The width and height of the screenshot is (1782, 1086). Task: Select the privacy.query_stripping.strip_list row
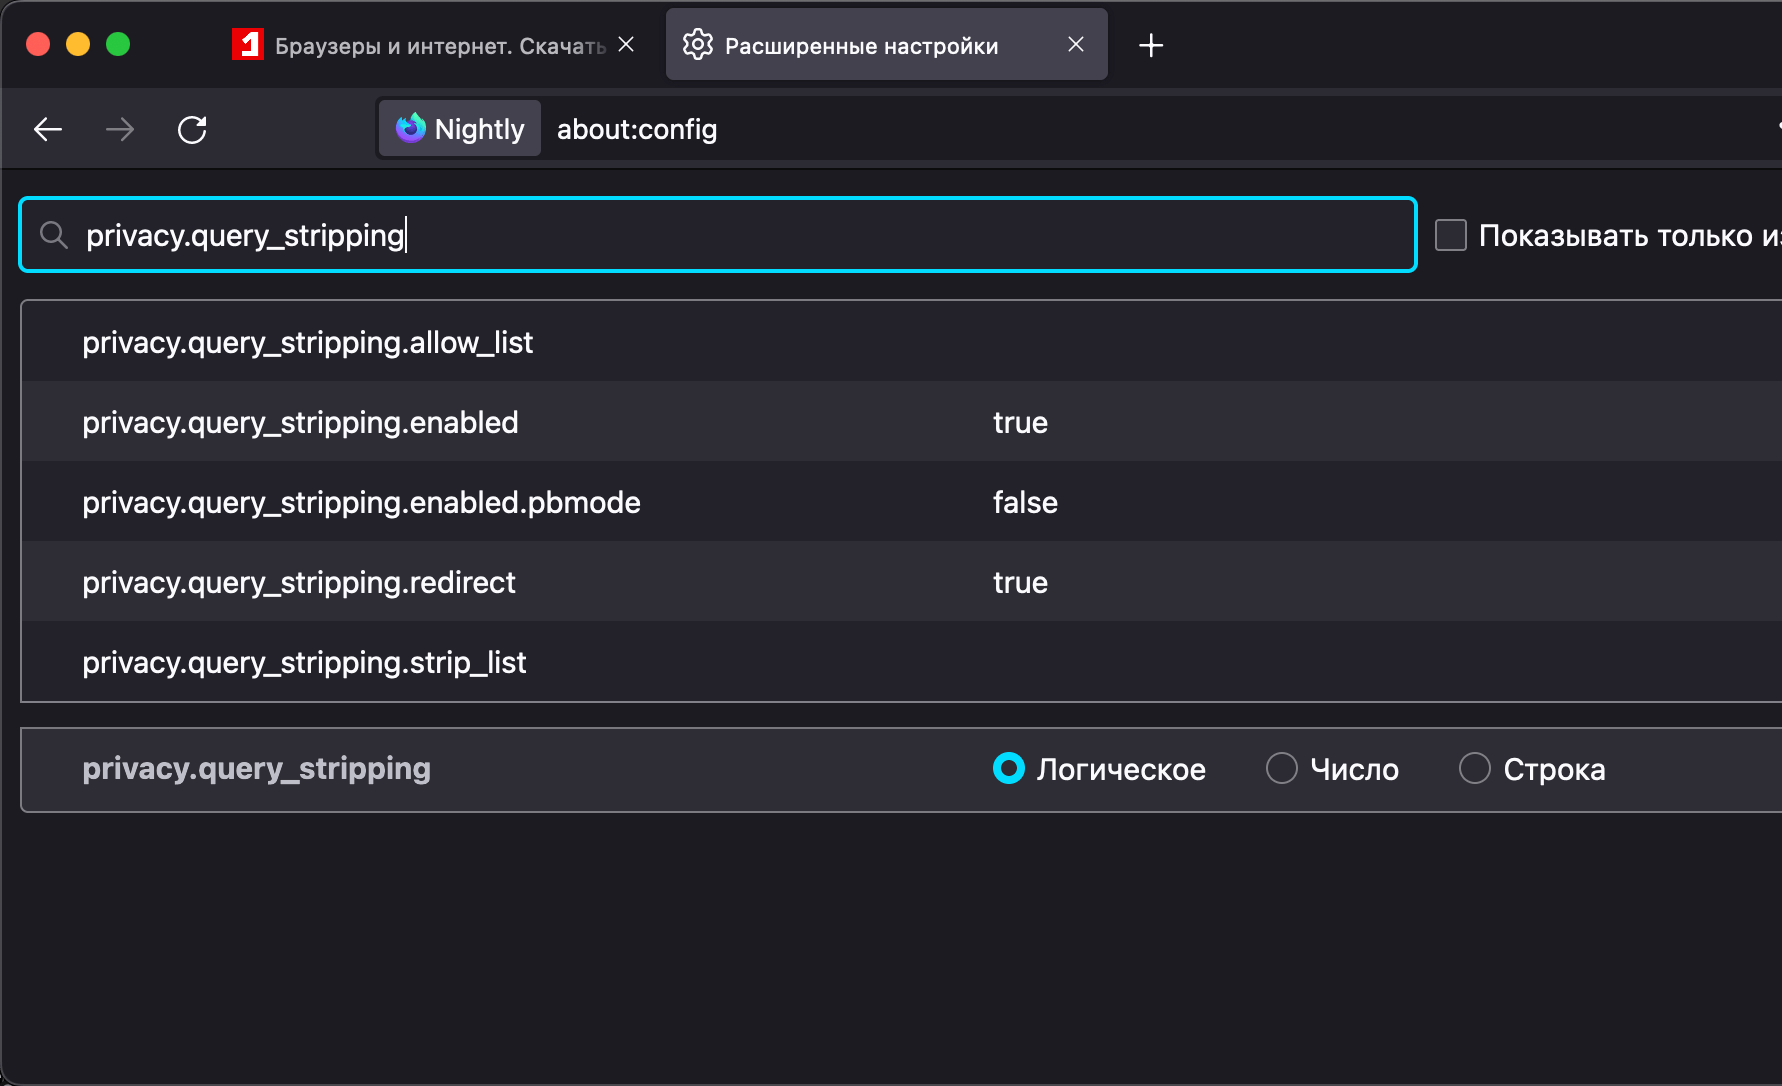[x=304, y=662]
